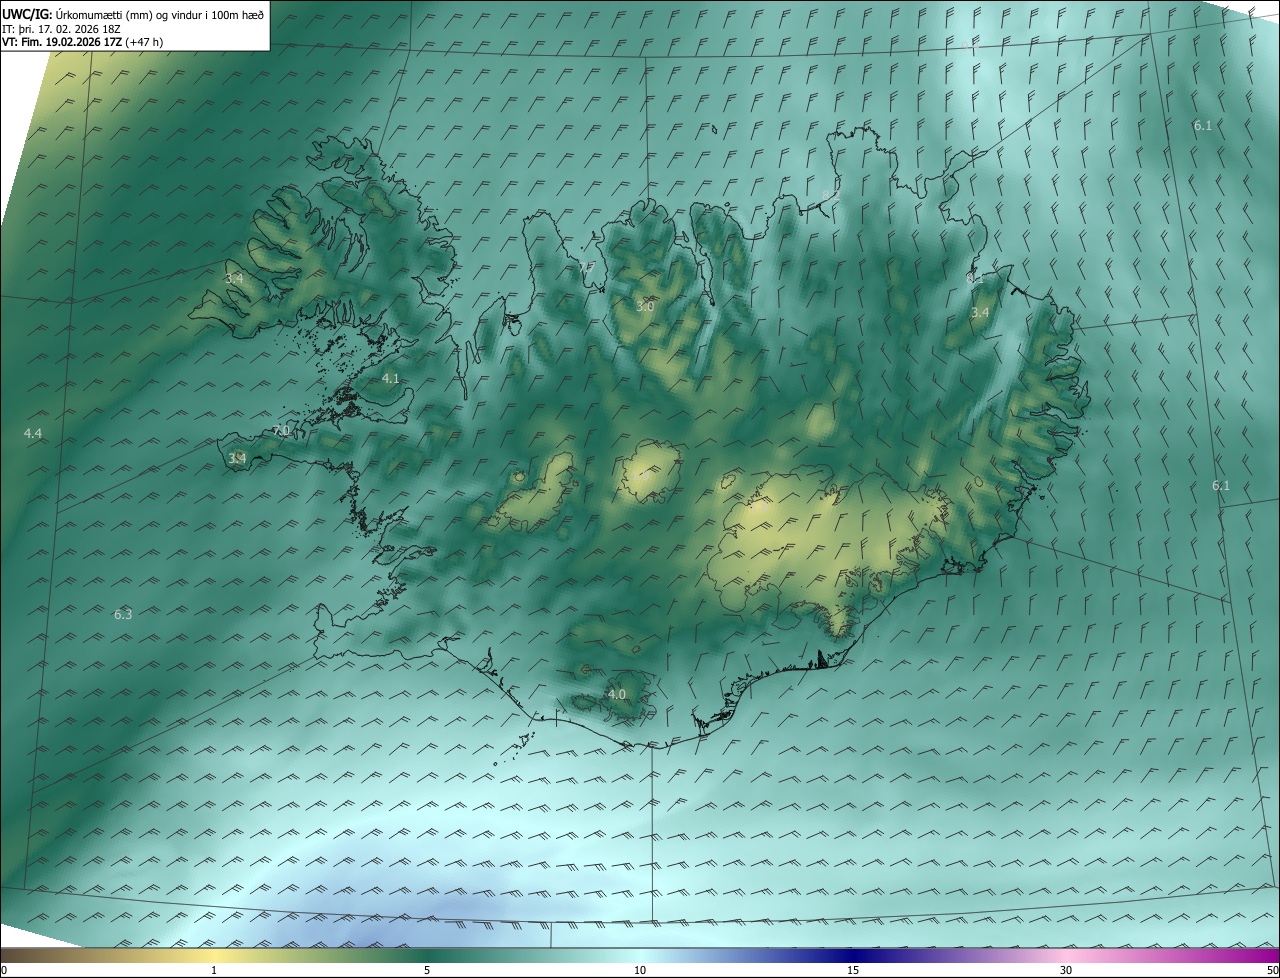This screenshot has height=978, width=1280.
Task: Click the '6.3' value label over the sea
Action: click(123, 614)
